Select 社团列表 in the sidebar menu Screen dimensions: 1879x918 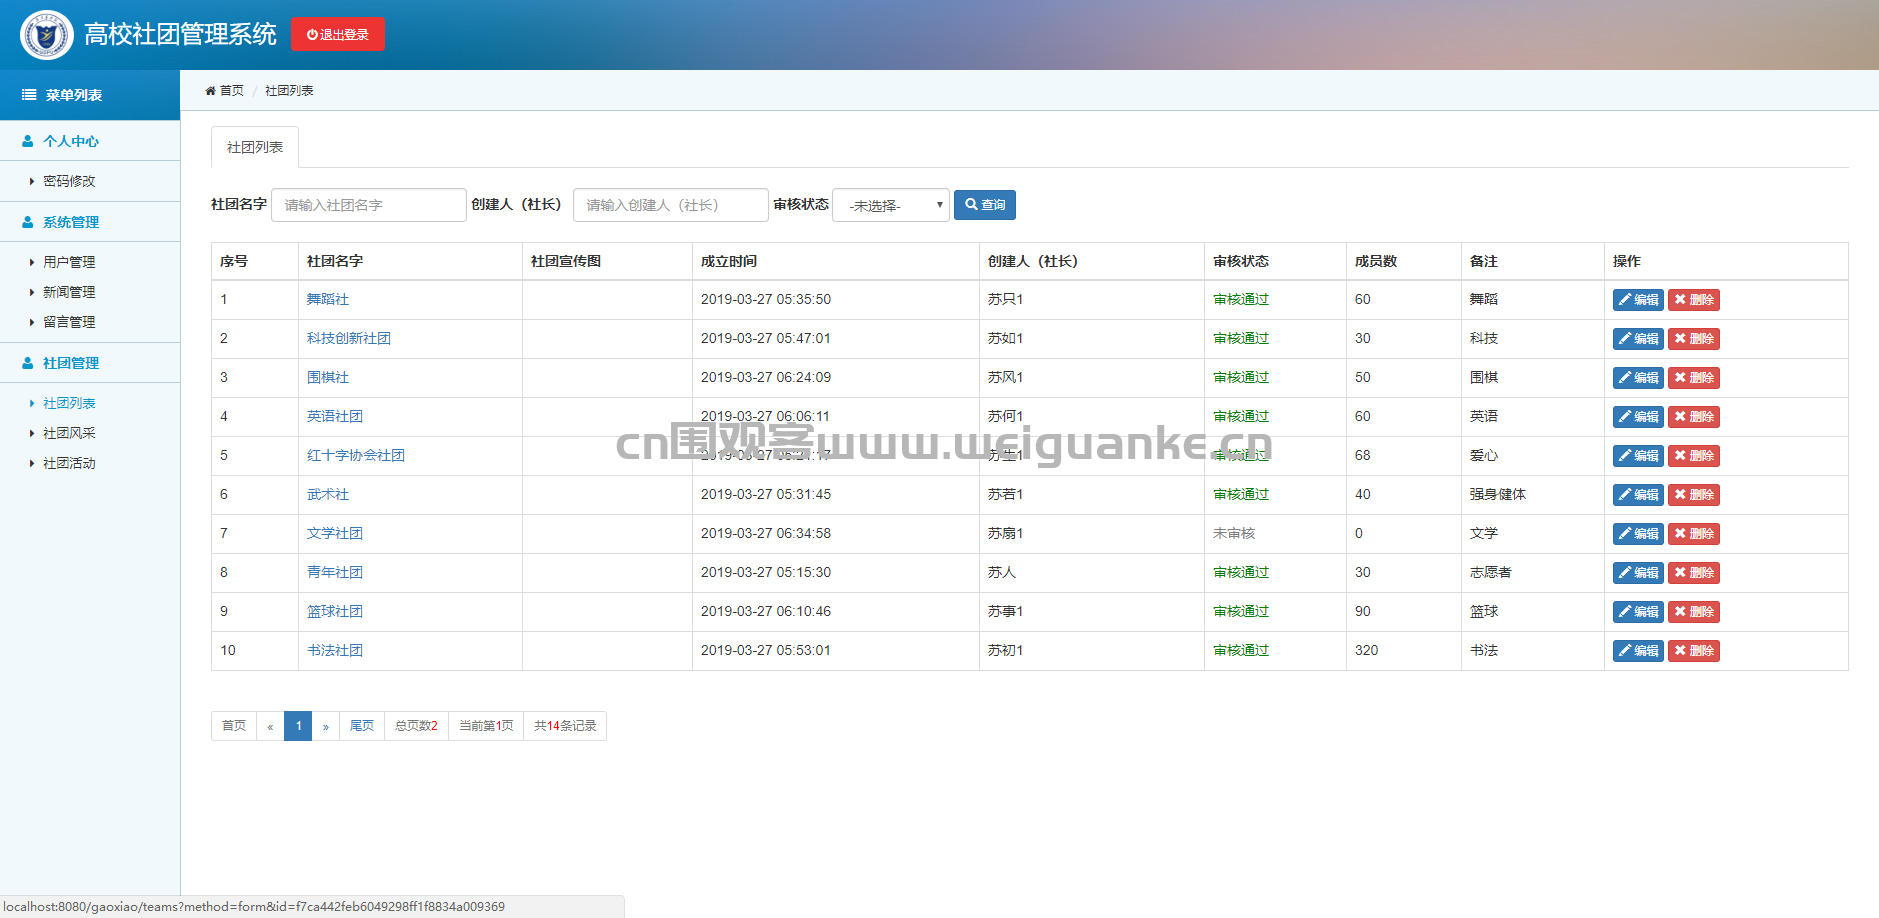69,403
